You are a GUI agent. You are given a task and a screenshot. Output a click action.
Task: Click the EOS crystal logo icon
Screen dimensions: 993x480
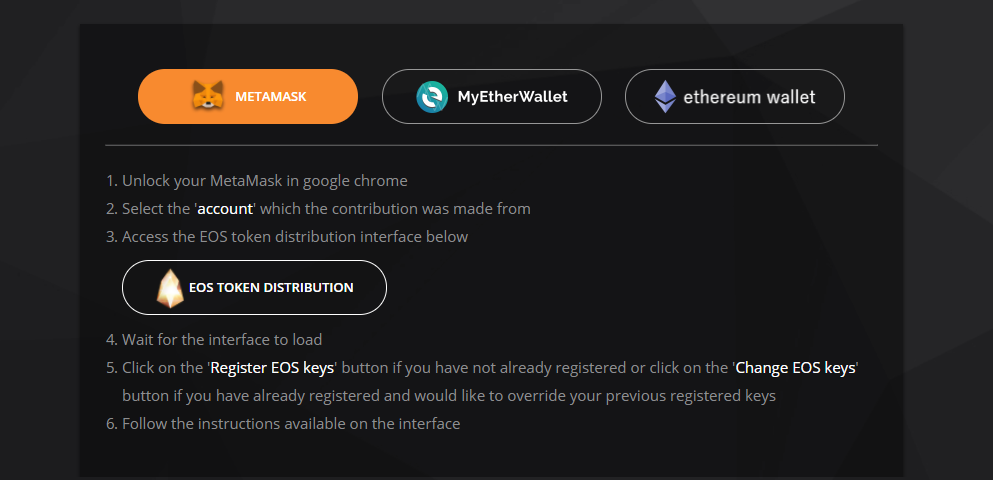(x=170, y=288)
